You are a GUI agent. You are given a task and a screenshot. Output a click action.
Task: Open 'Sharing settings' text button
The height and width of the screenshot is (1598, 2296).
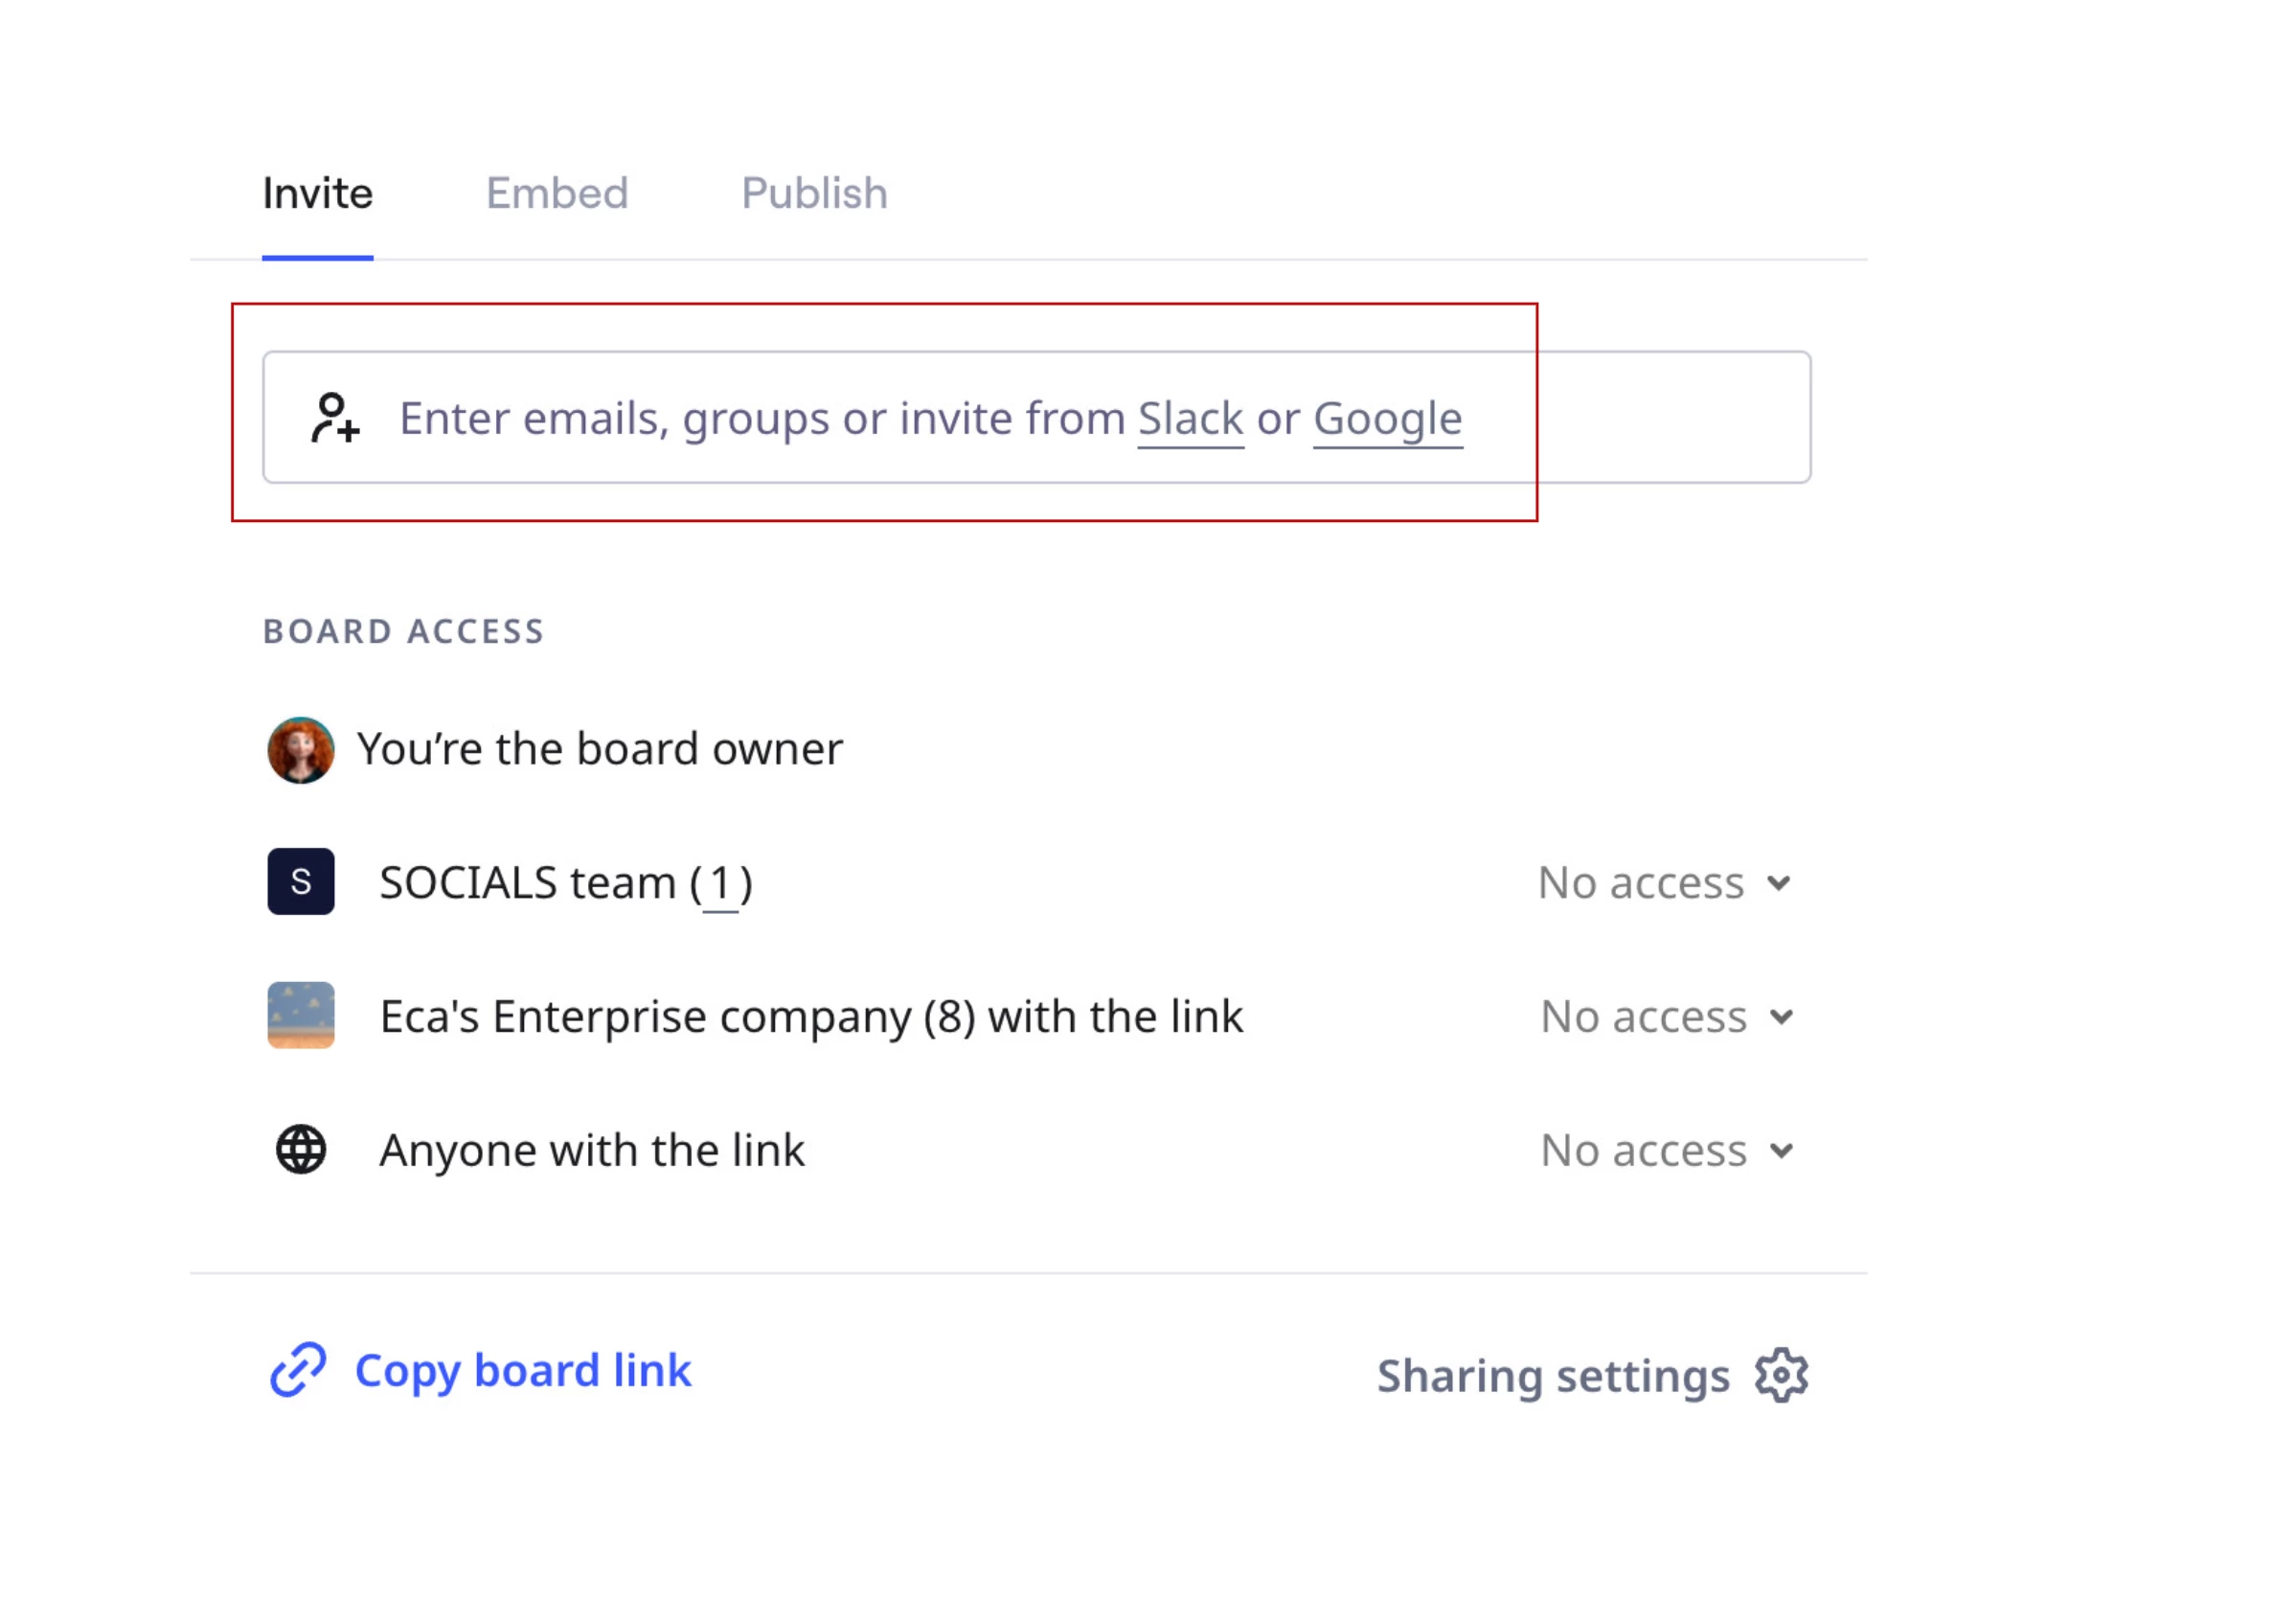(1552, 1377)
